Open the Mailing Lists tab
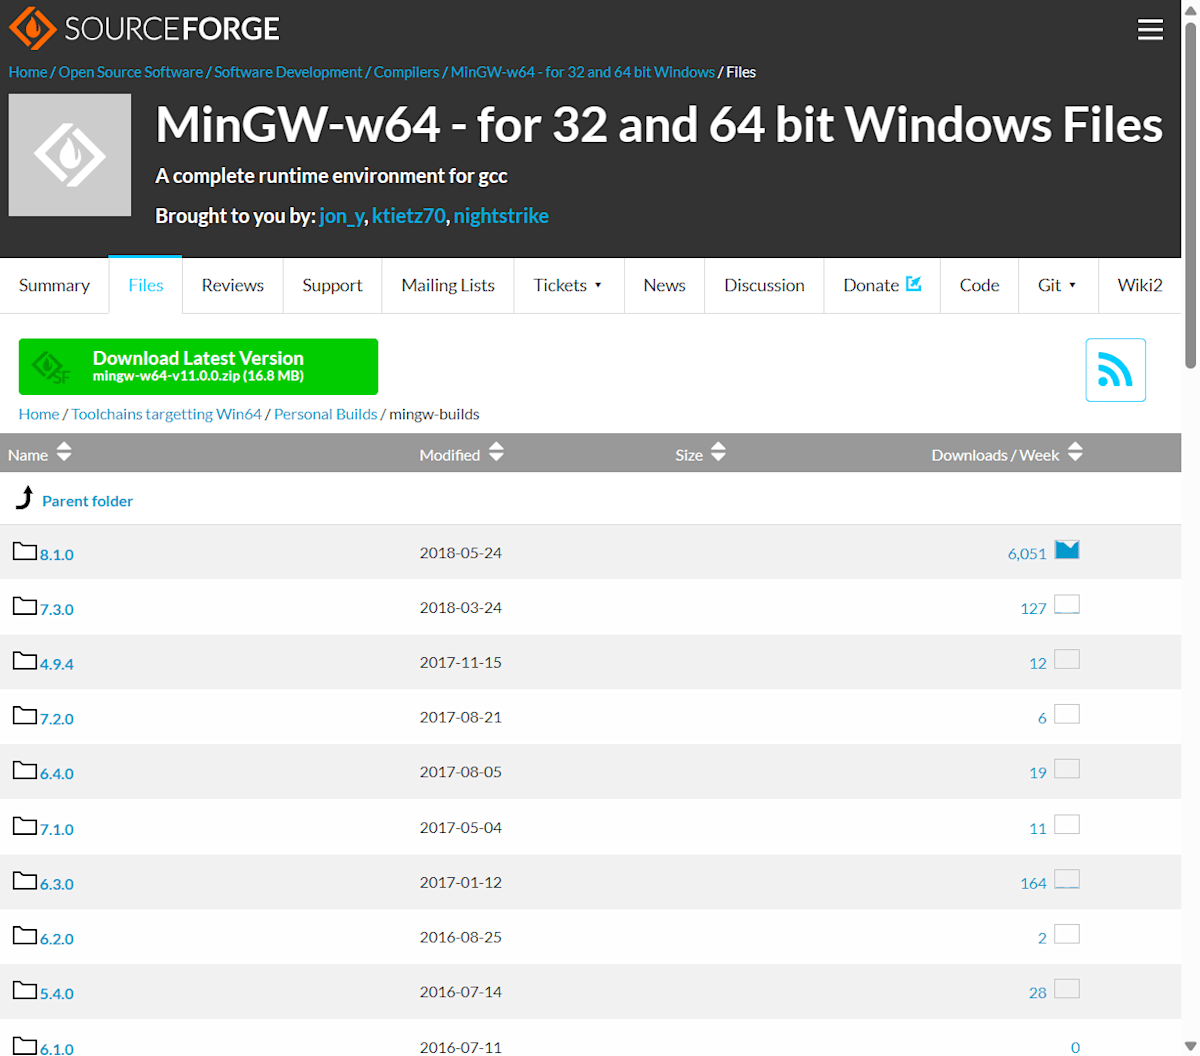The image size is (1200, 1056). tap(448, 285)
